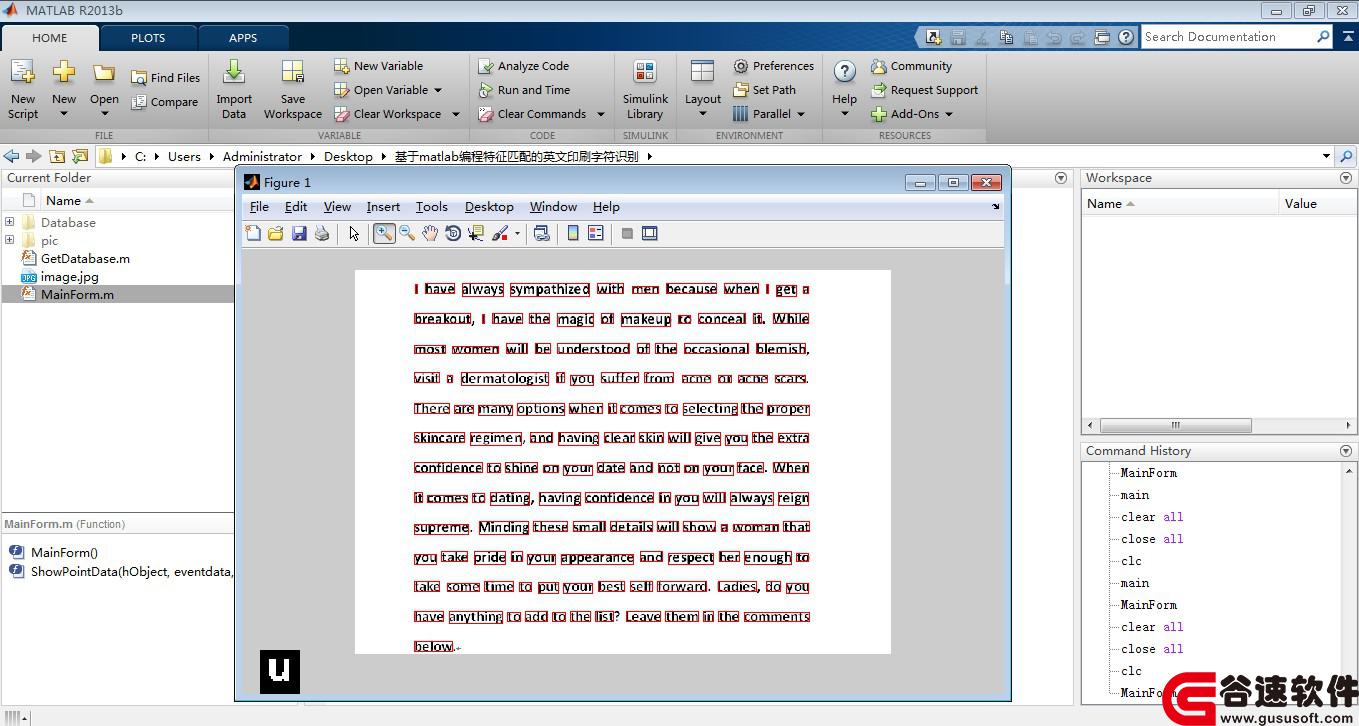Click New Variable

pyautogui.click(x=379, y=66)
